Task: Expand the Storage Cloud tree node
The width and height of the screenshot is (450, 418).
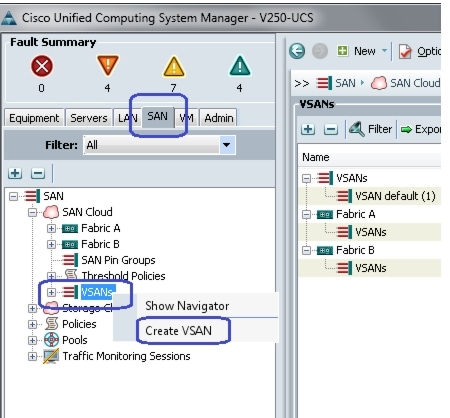Action: pos(32,308)
